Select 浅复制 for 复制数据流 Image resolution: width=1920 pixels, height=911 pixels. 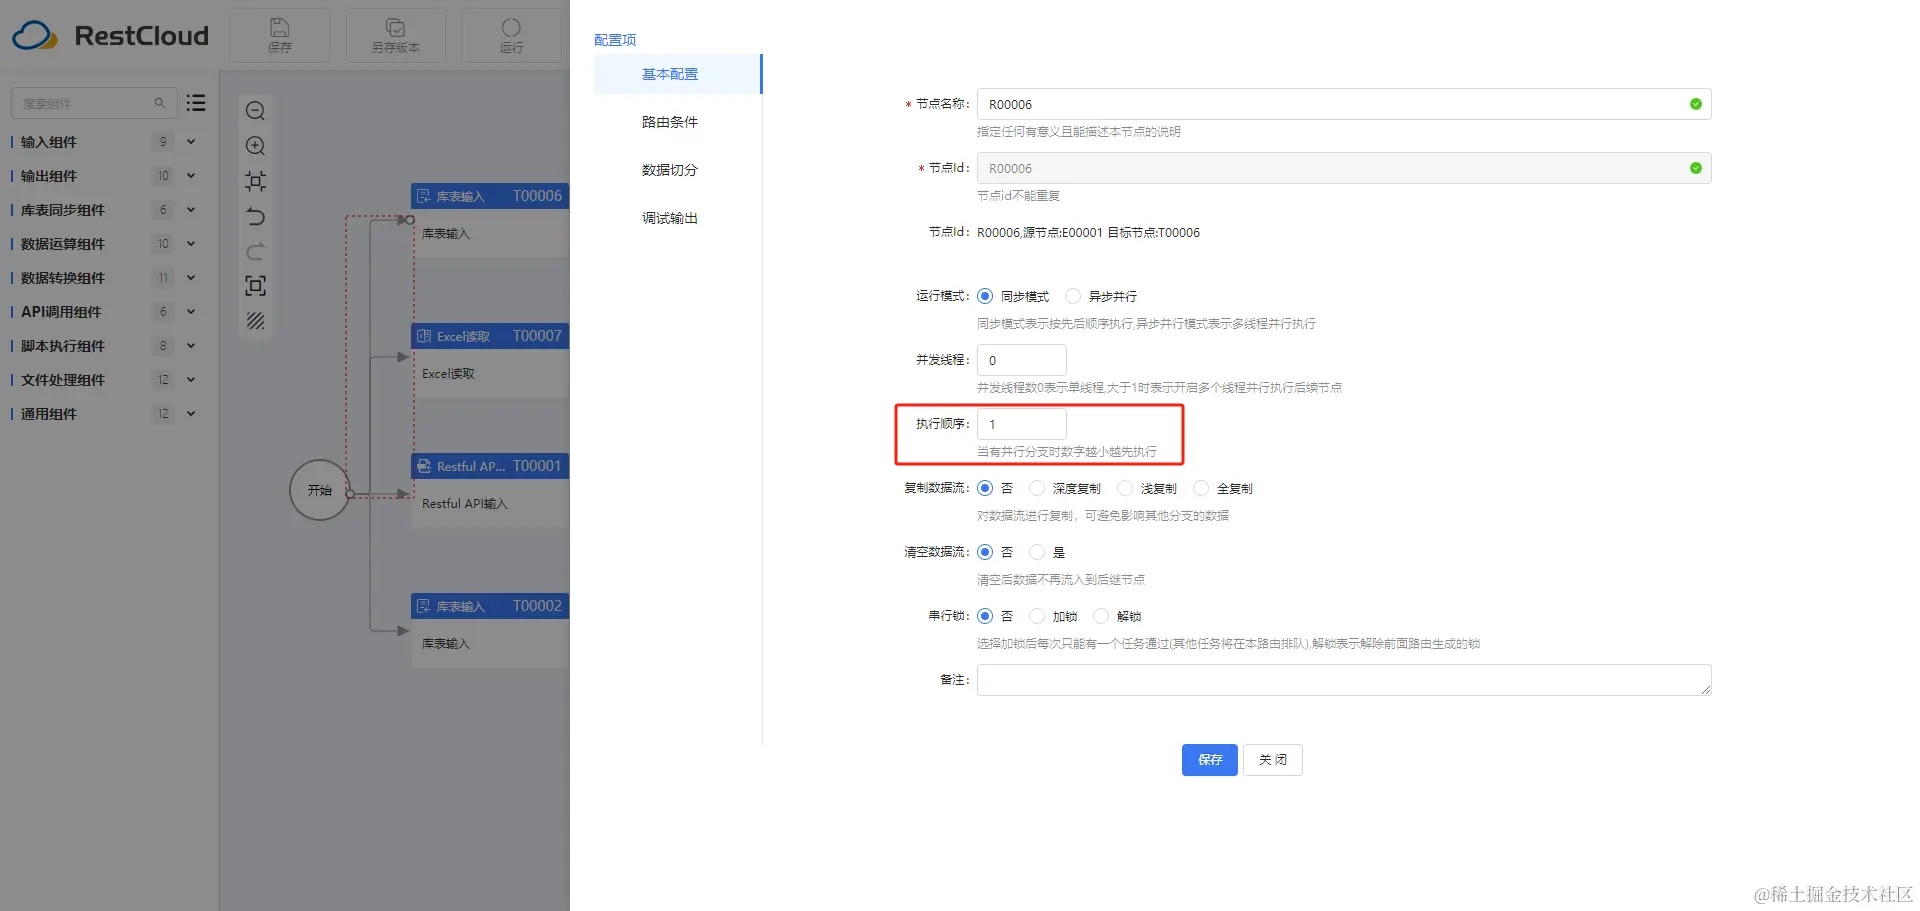pos(1125,488)
